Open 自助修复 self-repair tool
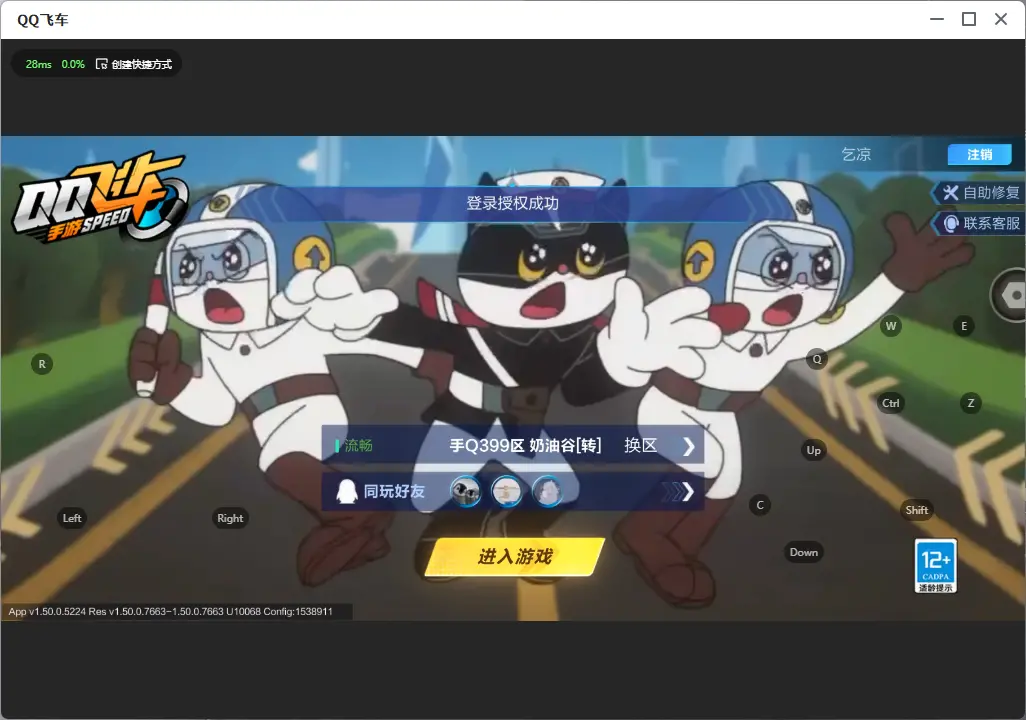 pyautogui.click(x=980, y=192)
